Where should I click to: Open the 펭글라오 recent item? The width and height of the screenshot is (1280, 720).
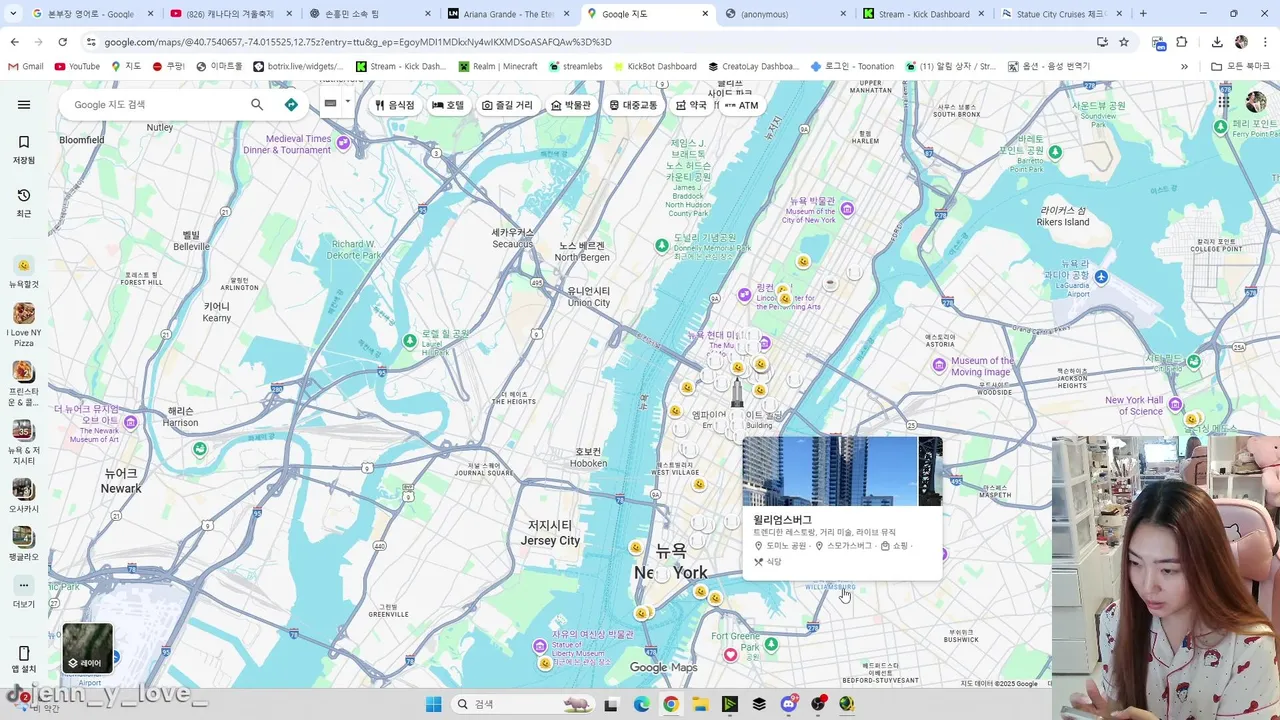(24, 544)
